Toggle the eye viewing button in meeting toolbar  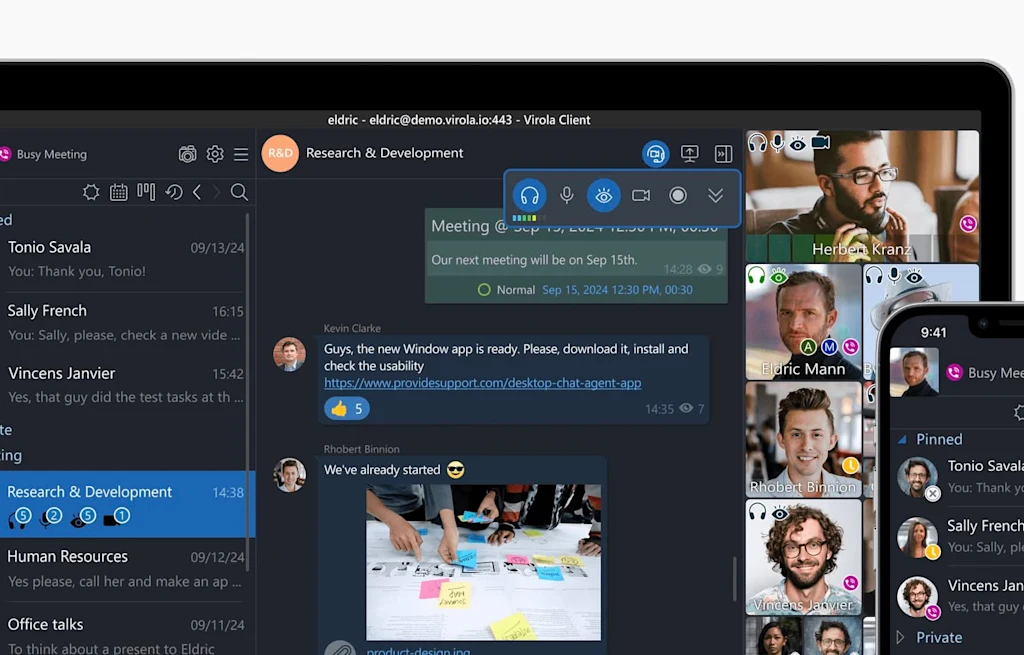click(603, 195)
